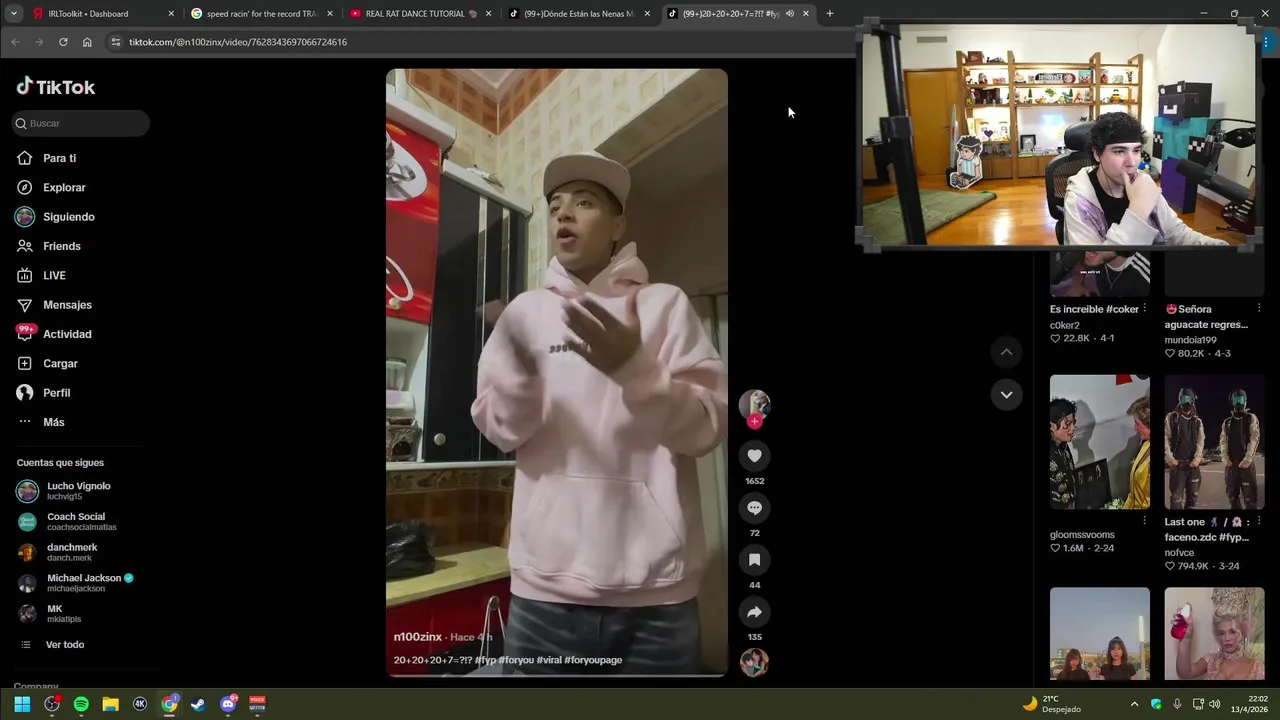Open more options for Señora aguacate video

coord(1259,309)
